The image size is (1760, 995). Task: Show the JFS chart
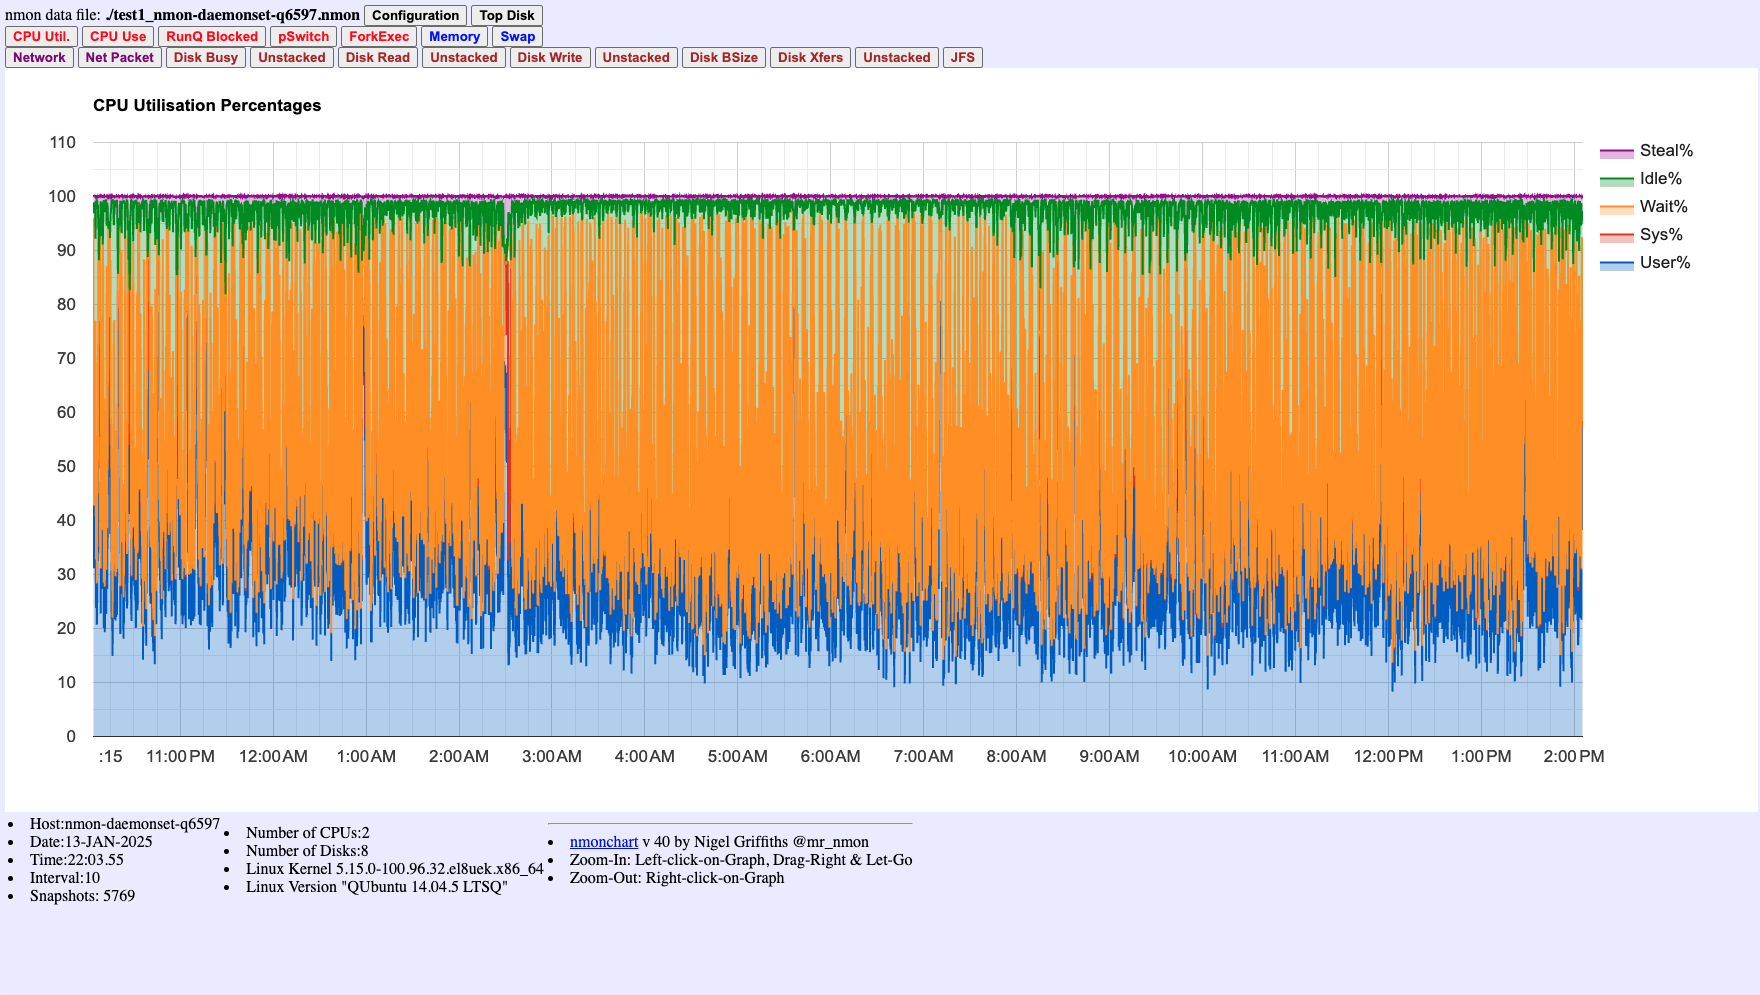[x=962, y=57]
